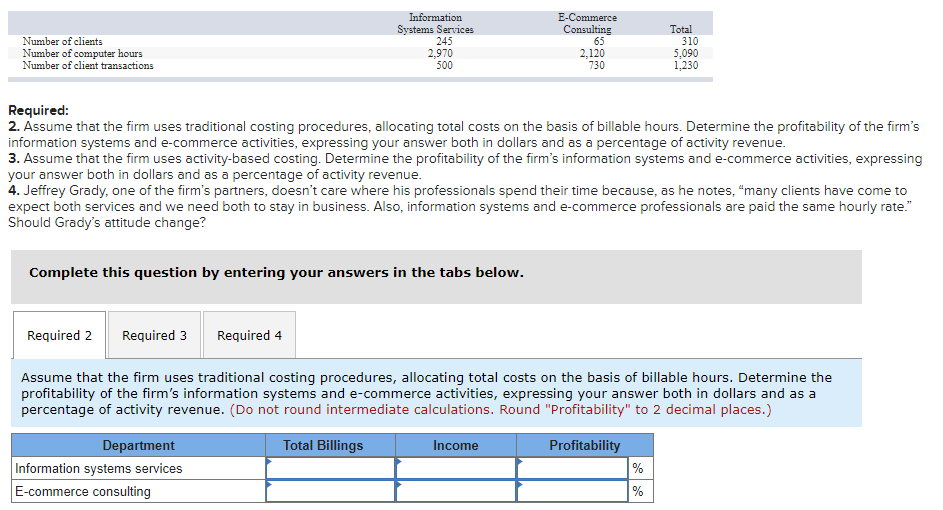The width and height of the screenshot is (943, 510).
Task: Click the 730 client transactions value
Action: click(597, 66)
